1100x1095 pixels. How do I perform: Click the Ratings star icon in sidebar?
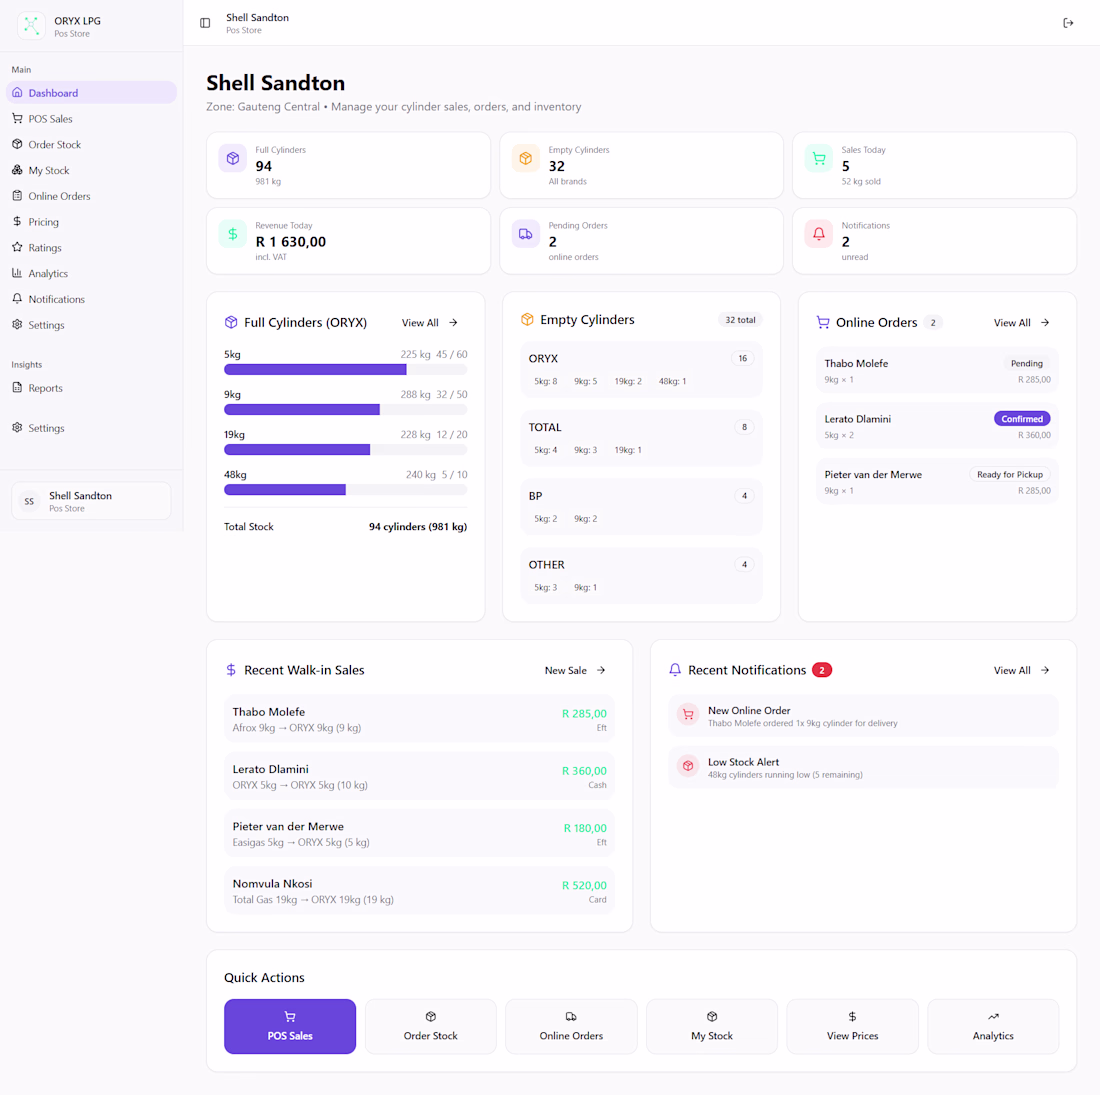(18, 247)
